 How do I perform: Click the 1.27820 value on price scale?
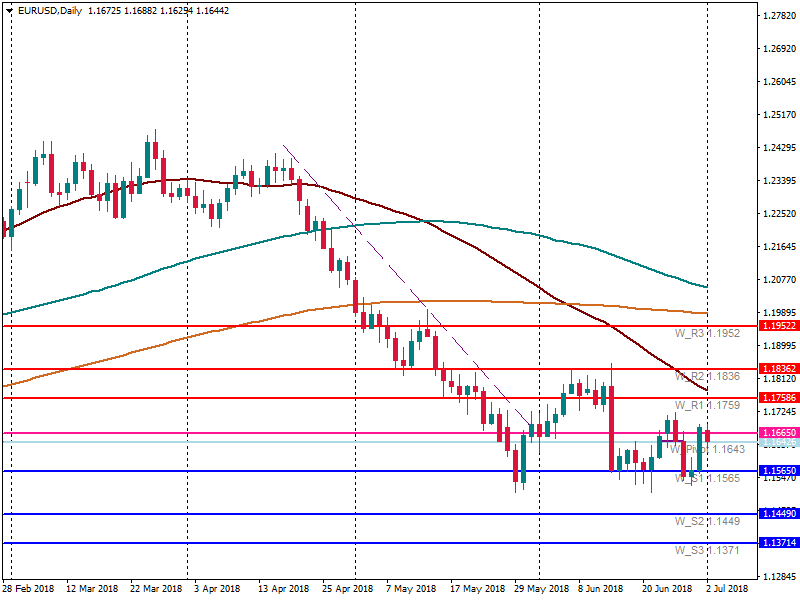tap(779, 16)
